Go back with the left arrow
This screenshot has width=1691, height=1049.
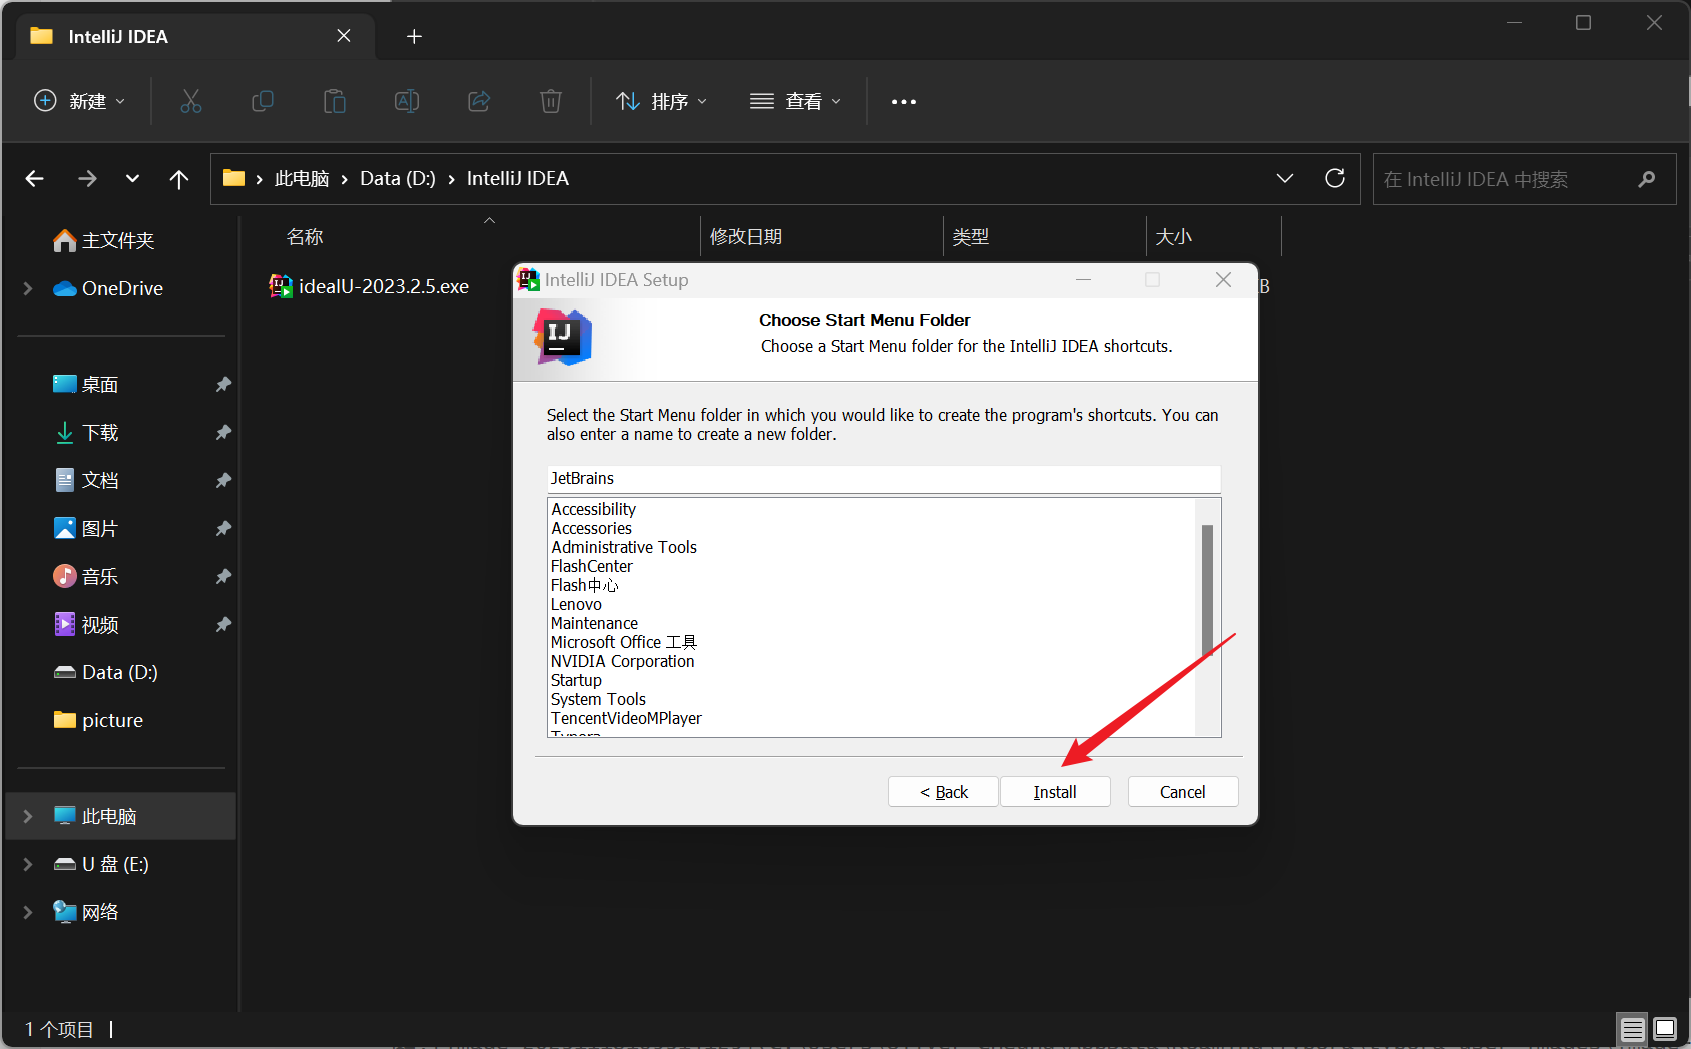click(35, 178)
